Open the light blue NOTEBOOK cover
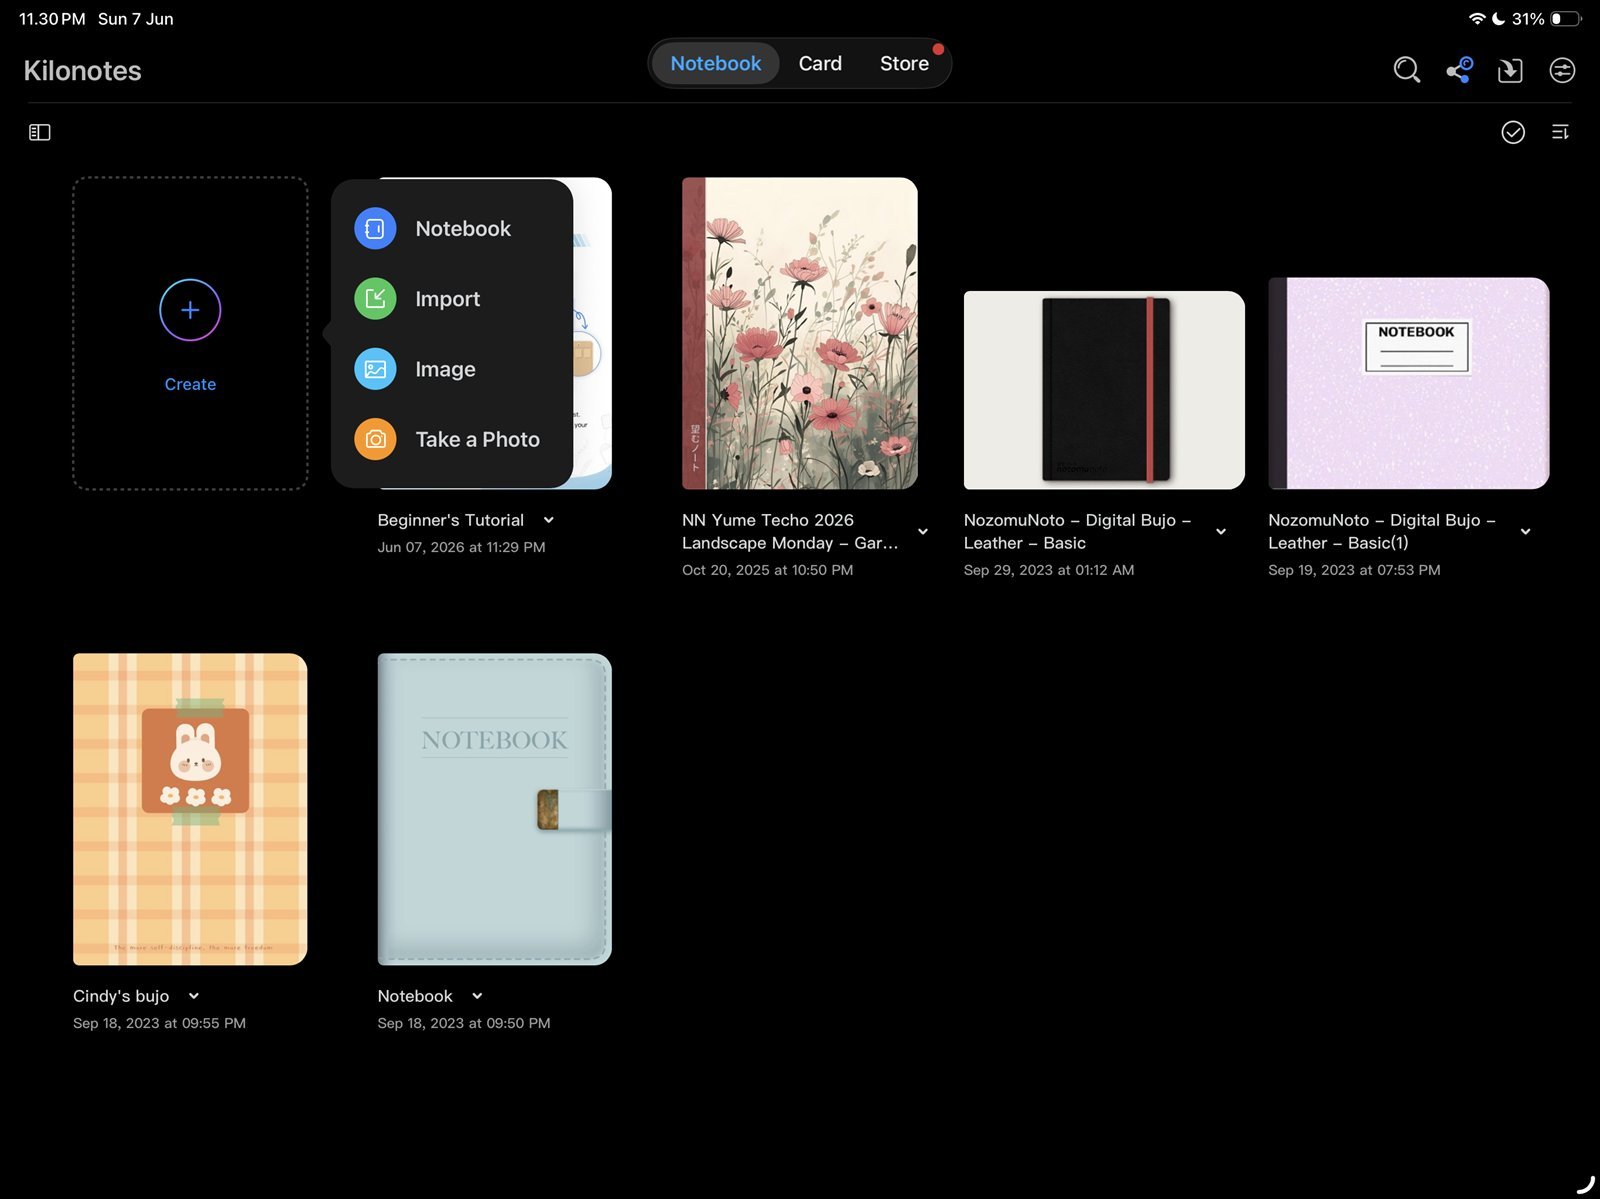This screenshot has width=1600, height=1199. tap(494, 809)
